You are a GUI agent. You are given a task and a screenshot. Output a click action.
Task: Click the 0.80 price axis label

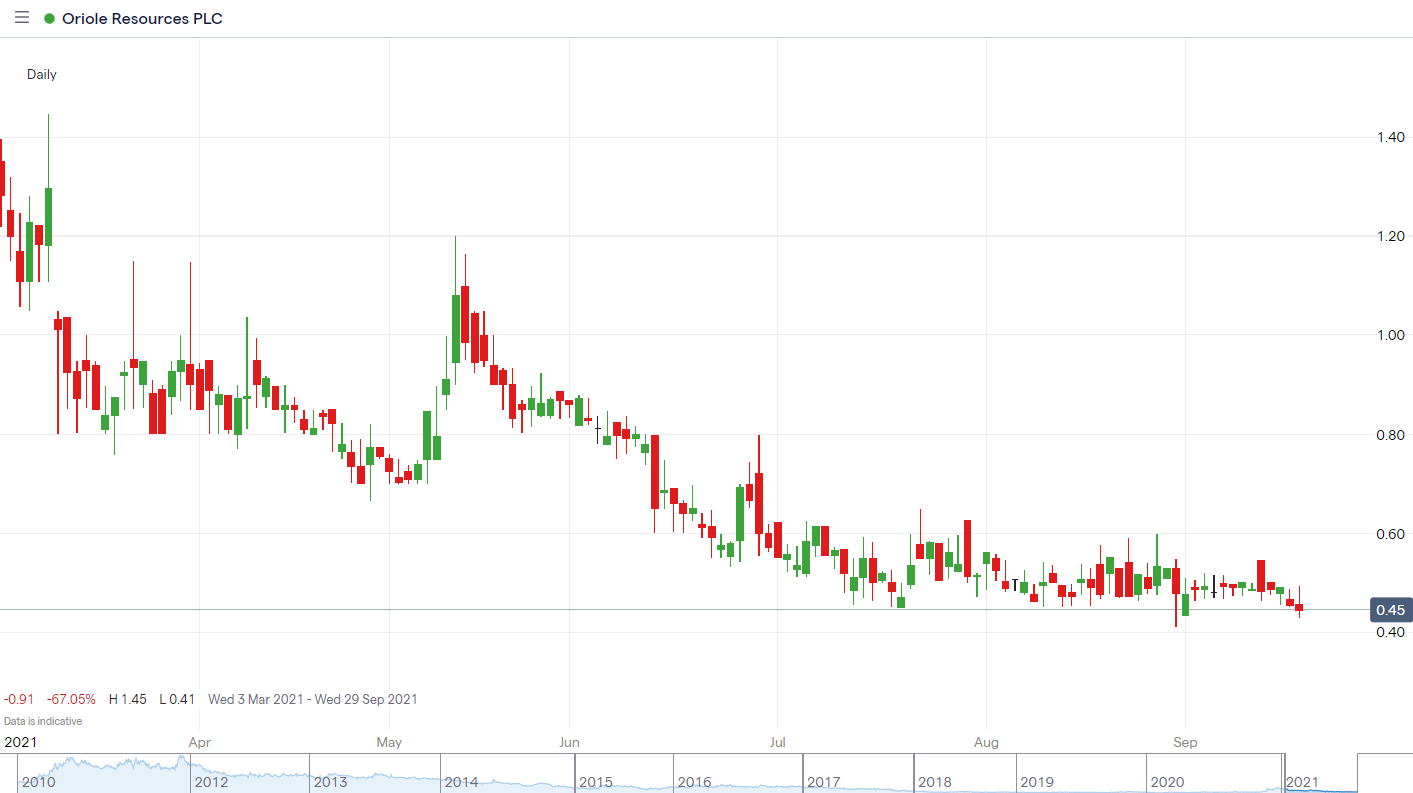point(1391,435)
